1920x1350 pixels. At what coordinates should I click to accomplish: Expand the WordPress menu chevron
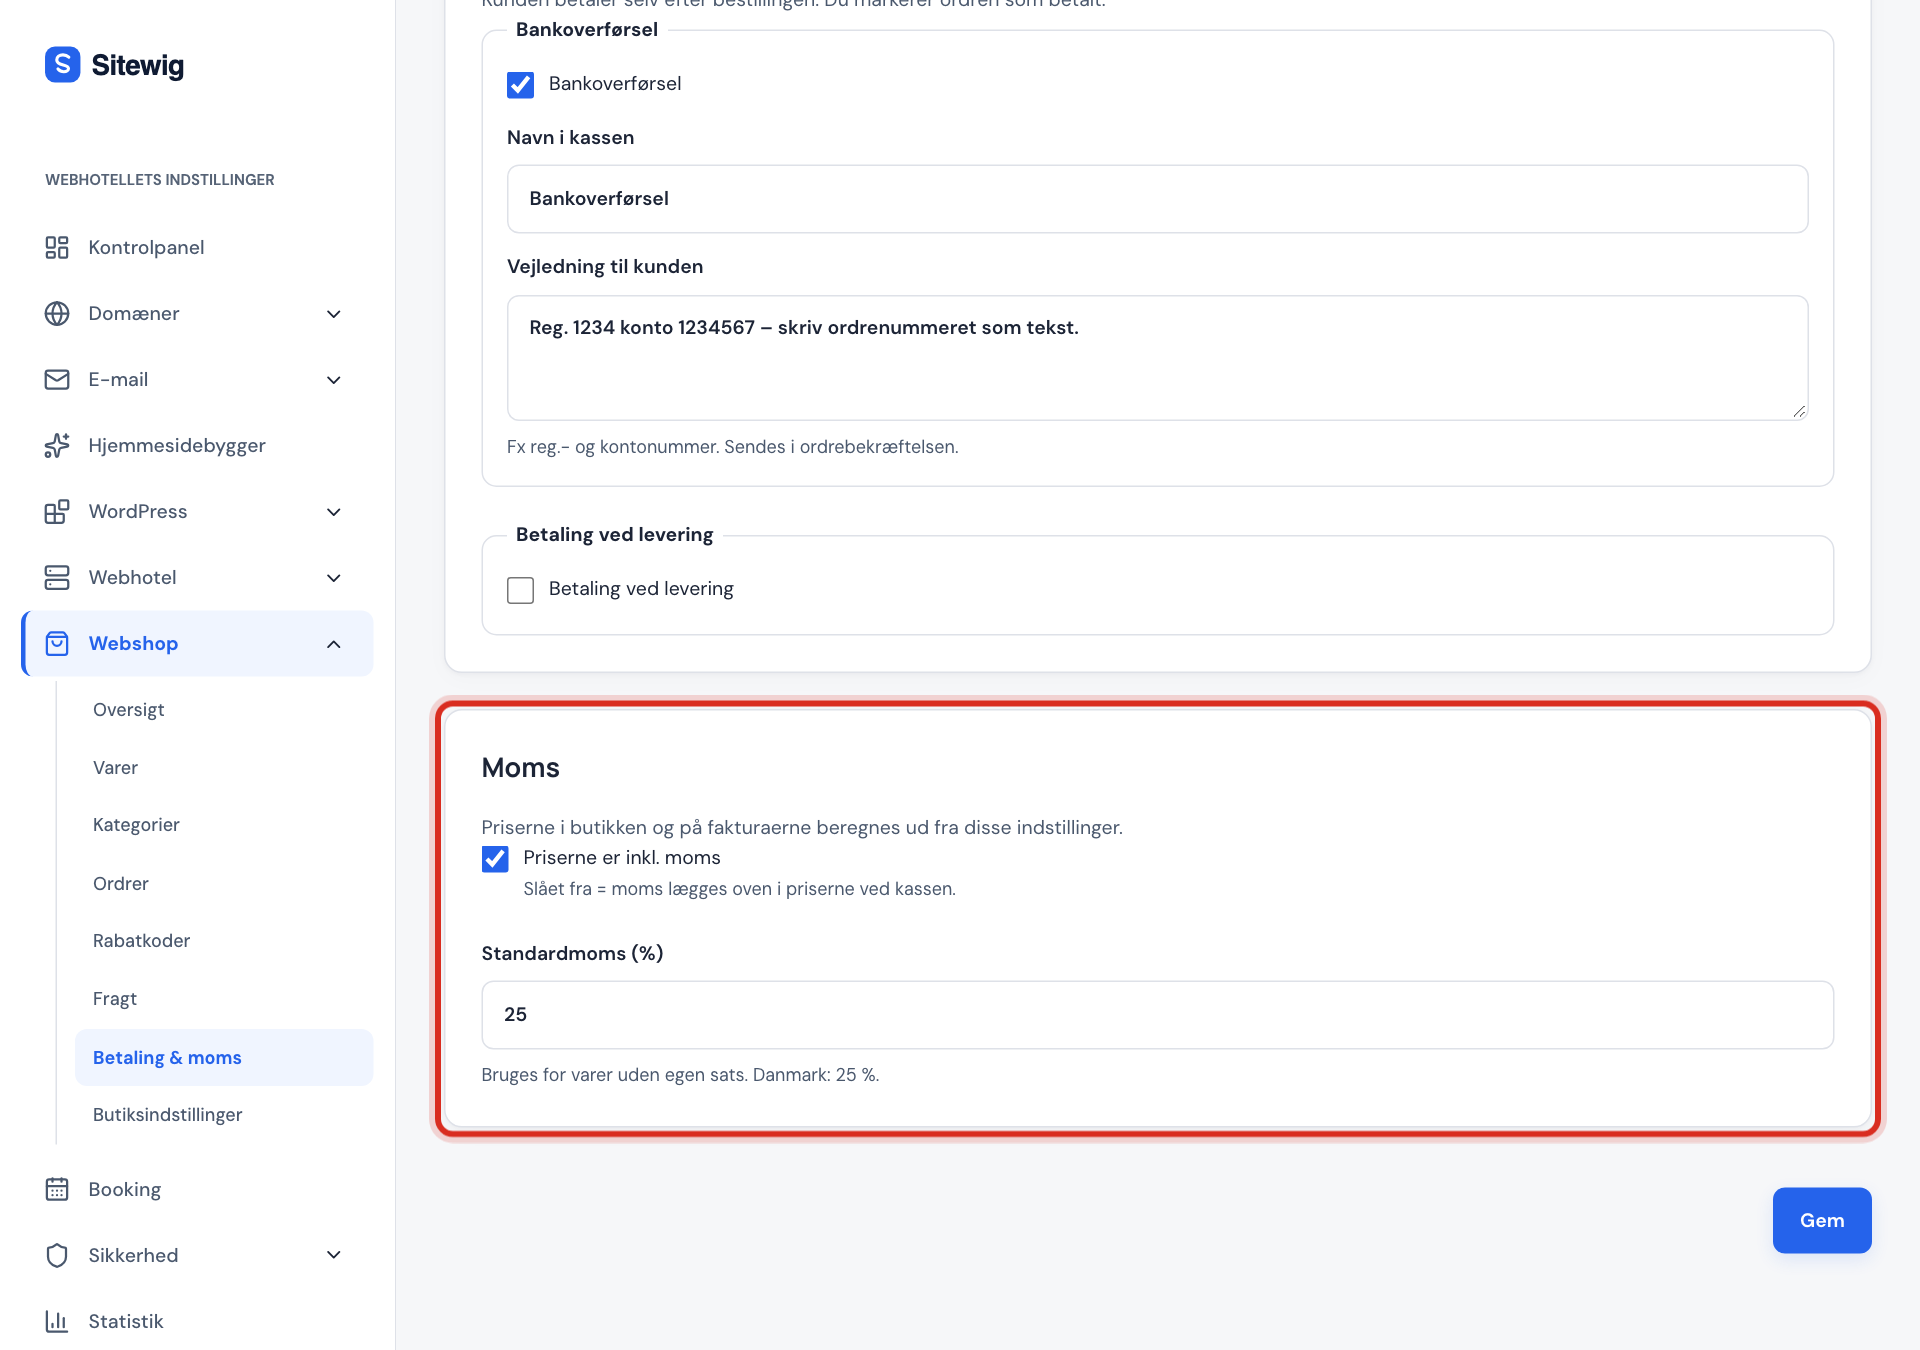[x=334, y=512]
